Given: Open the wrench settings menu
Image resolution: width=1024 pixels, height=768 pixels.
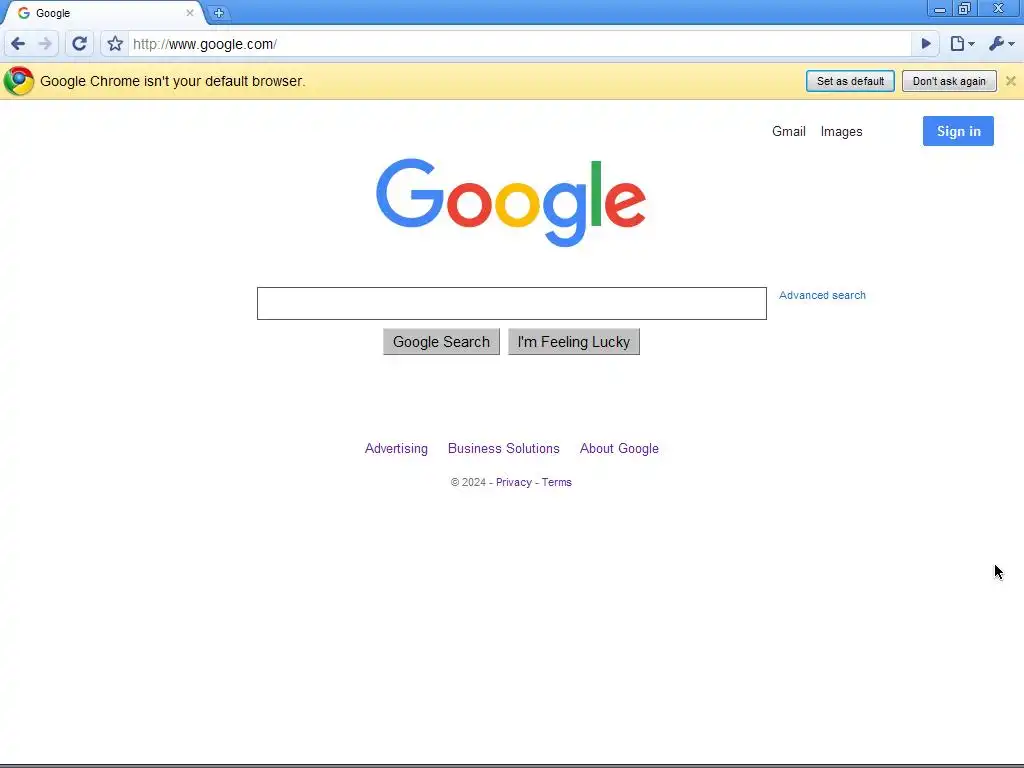Looking at the screenshot, I should click(1001, 44).
